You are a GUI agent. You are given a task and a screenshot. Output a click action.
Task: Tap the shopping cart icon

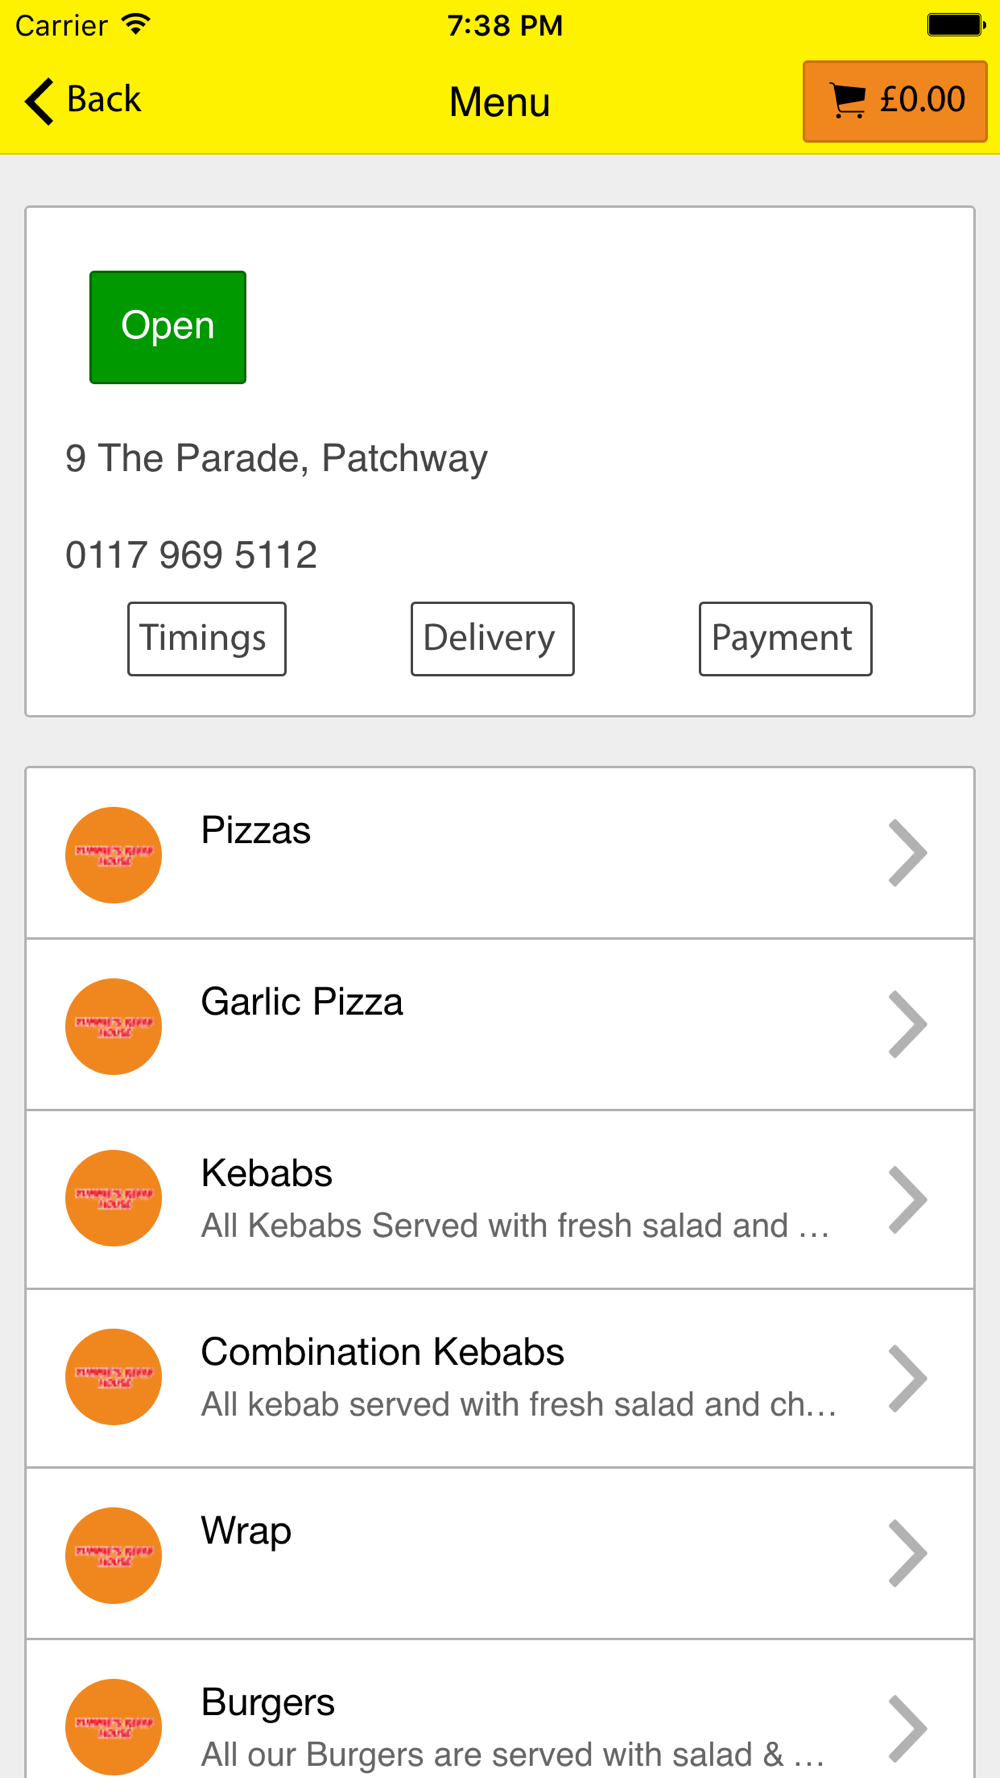848,101
